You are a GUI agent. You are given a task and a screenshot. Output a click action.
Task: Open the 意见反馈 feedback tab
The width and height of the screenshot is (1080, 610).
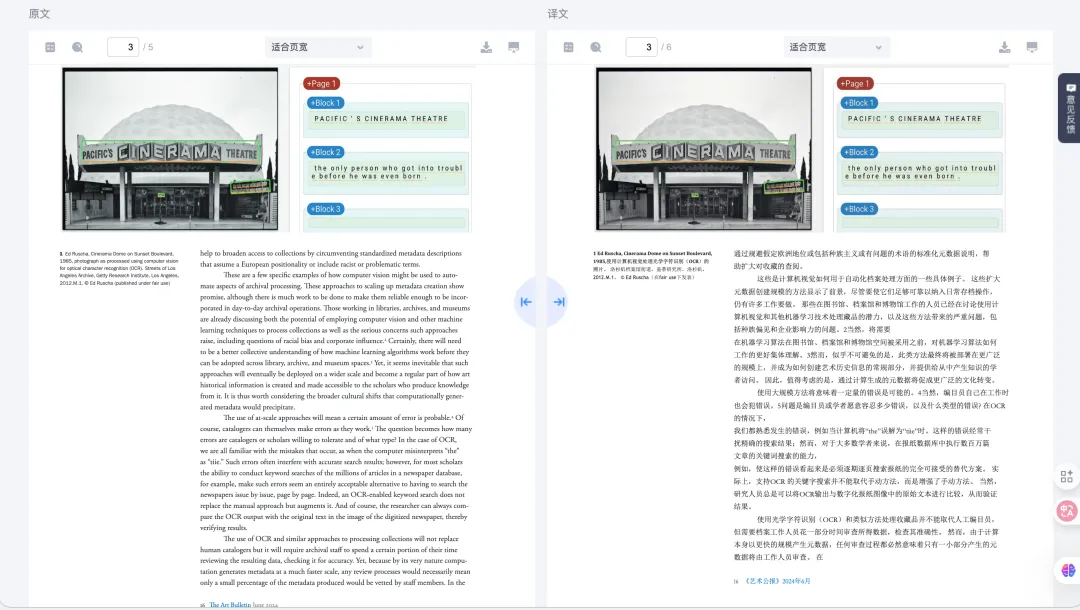[x=1070, y=108]
